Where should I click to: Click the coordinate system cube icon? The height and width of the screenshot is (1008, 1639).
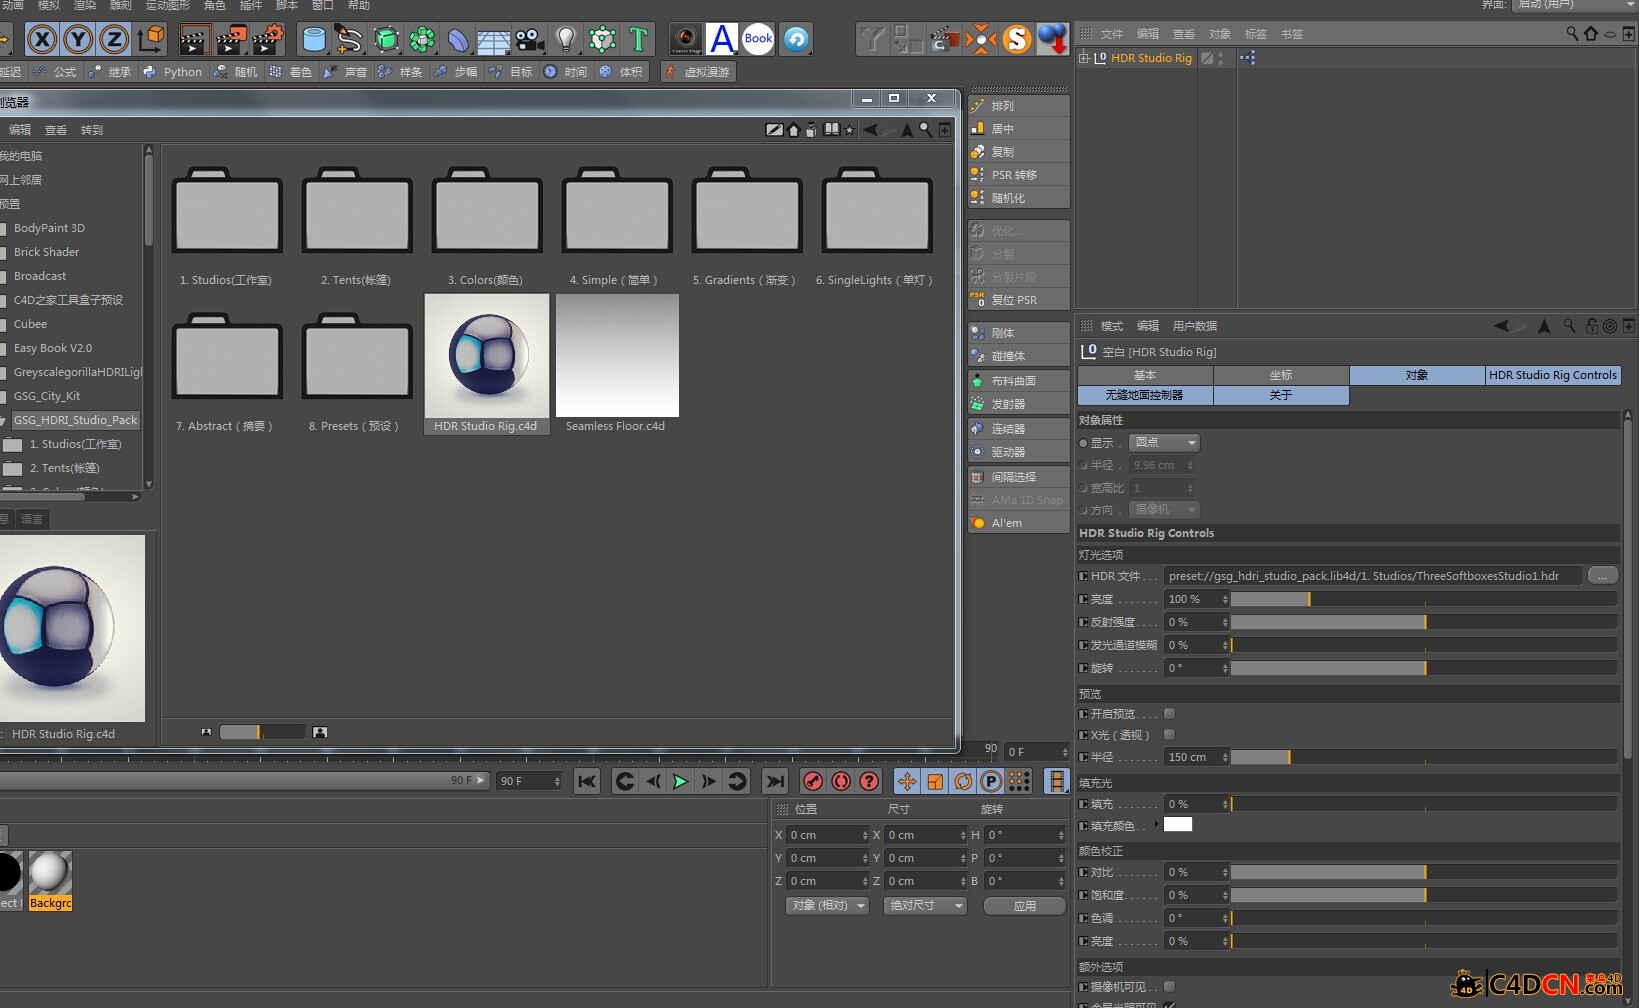pyautogui.click(x=151, y=39)
